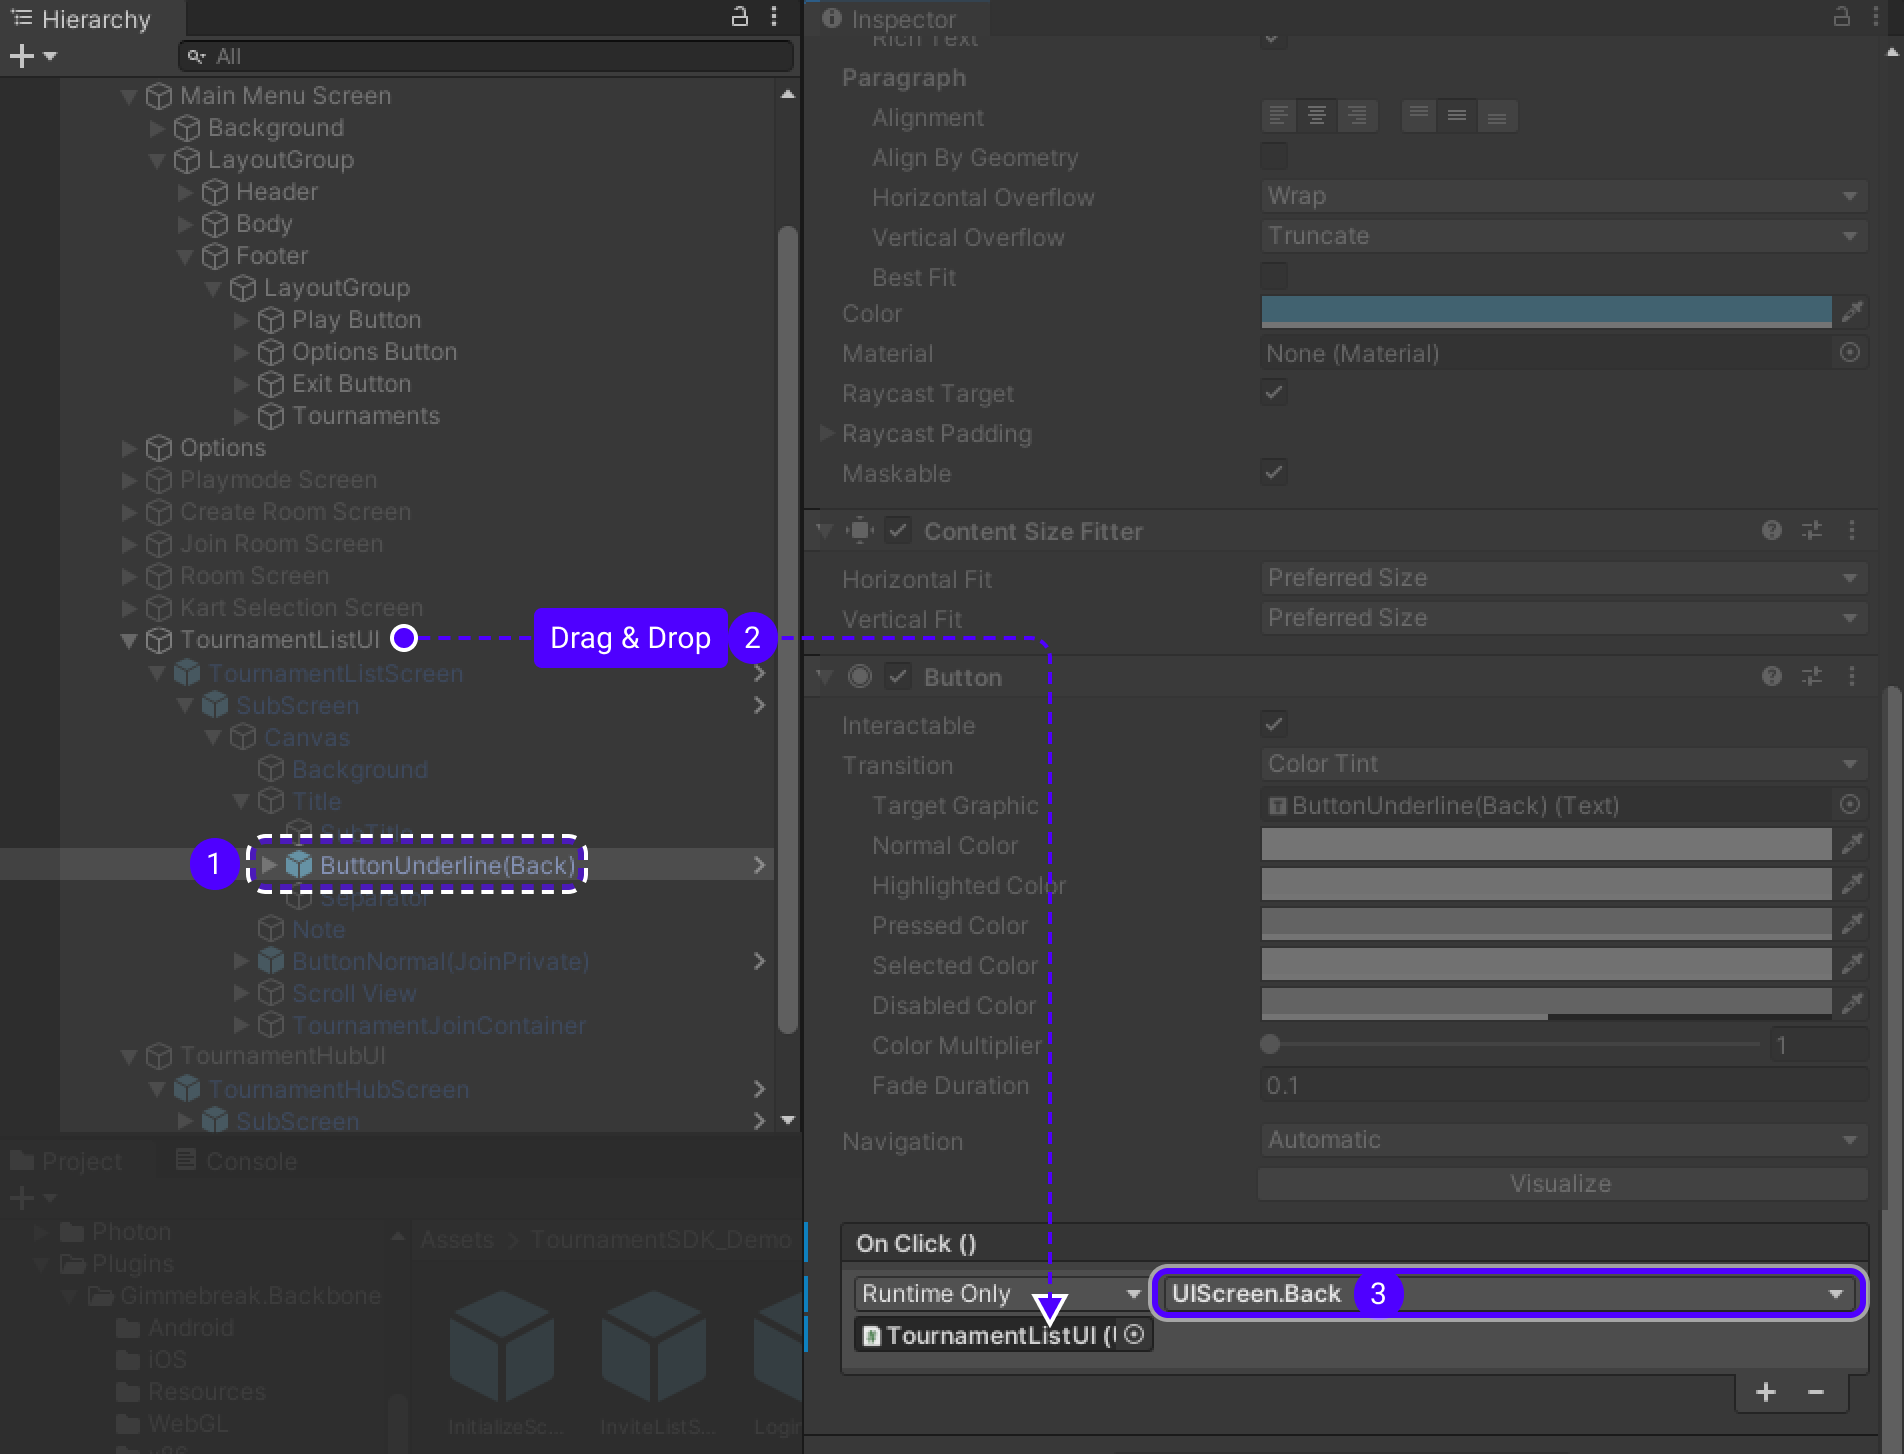The width and height of the screenshot is (1904, 1454).
Task: Open the Button component kebab menu
Action: click(1852, 677)
